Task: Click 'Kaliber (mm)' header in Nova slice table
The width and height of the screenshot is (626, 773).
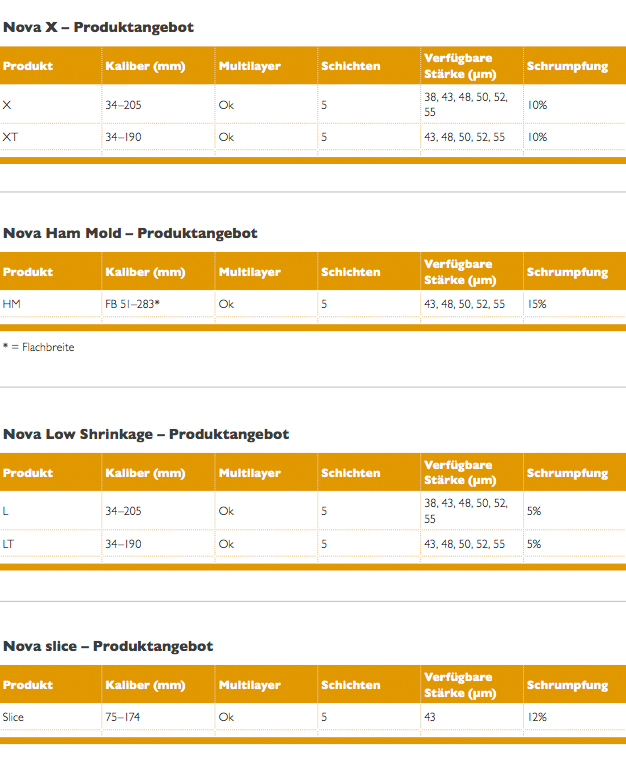Action: pyautogui.click(x=145, y=685)
